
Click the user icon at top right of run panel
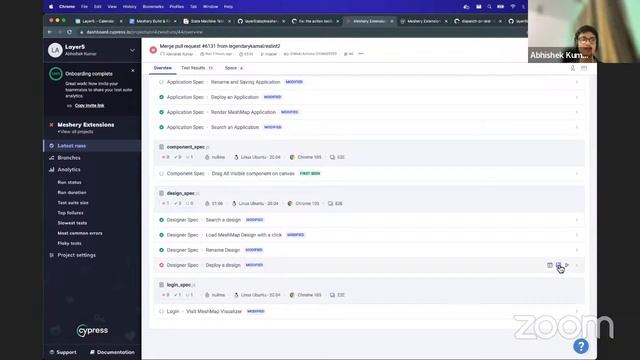[x=573, y=68]
